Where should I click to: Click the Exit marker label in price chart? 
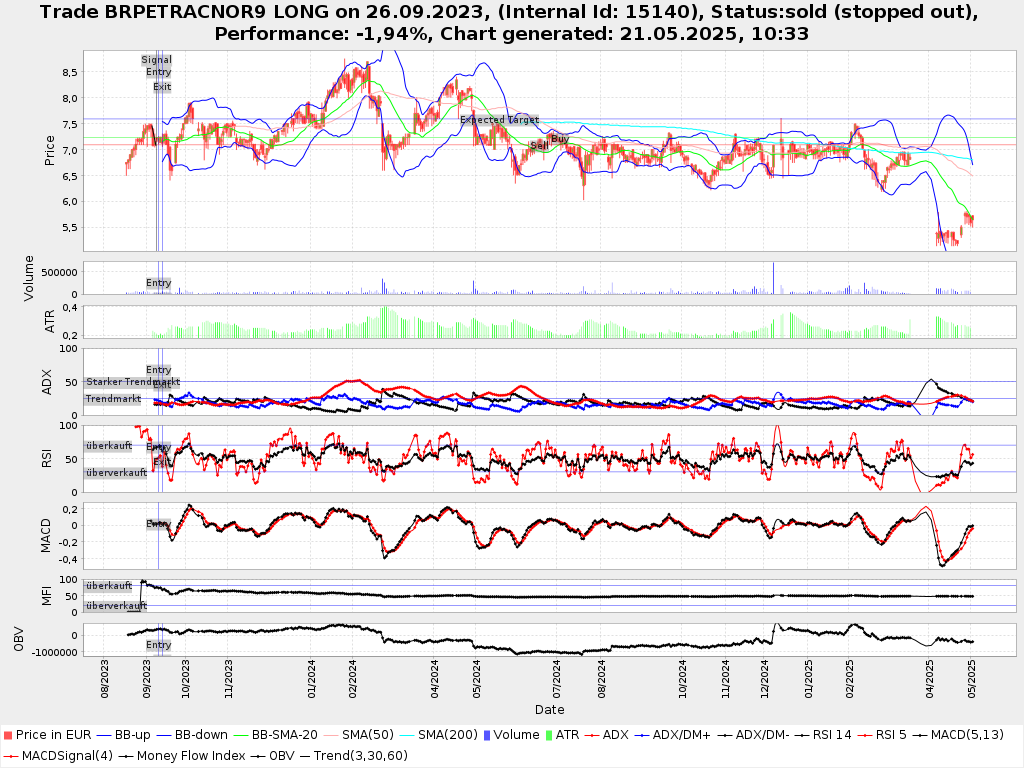point(162,87)
